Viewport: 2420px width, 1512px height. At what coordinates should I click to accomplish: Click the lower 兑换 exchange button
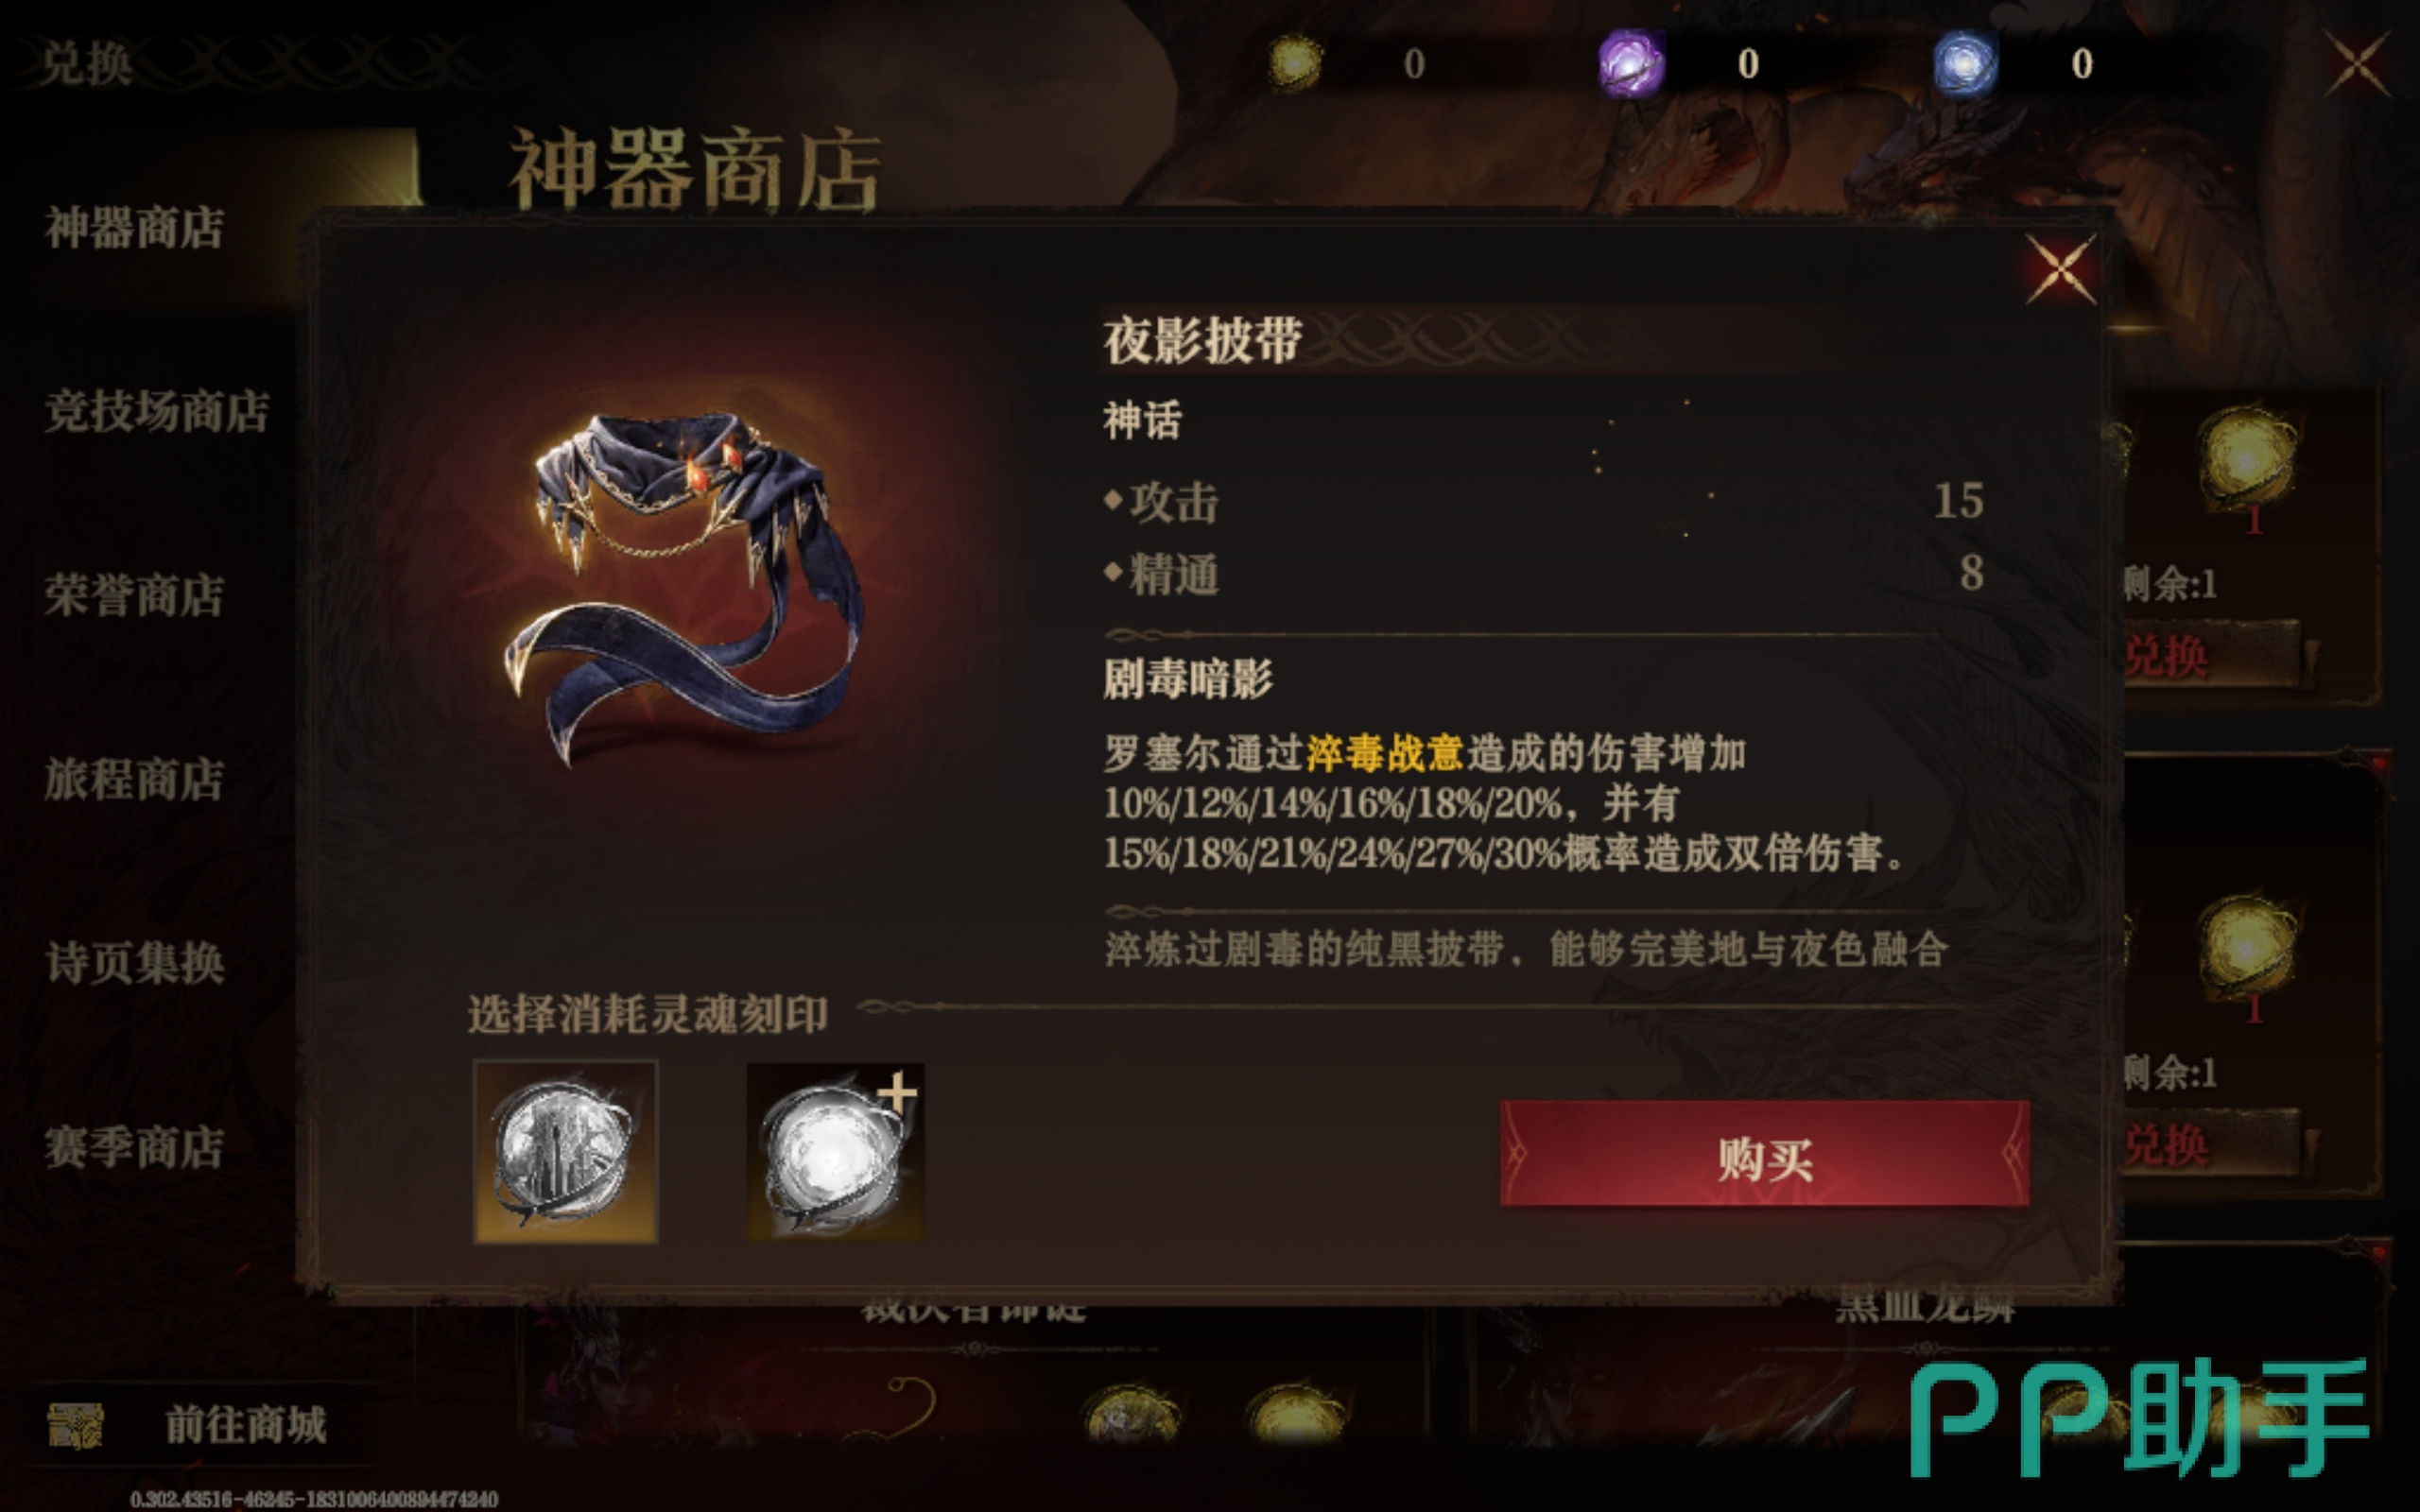click(x=2210, y=1143)
